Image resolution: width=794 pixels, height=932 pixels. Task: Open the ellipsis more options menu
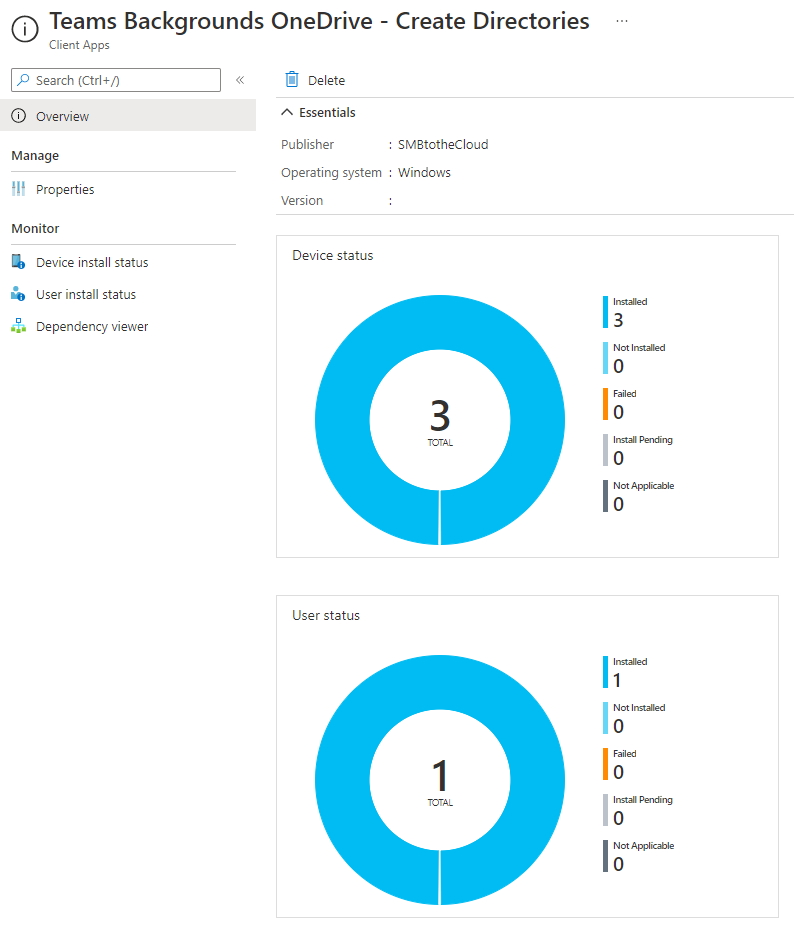pos(622,21)
